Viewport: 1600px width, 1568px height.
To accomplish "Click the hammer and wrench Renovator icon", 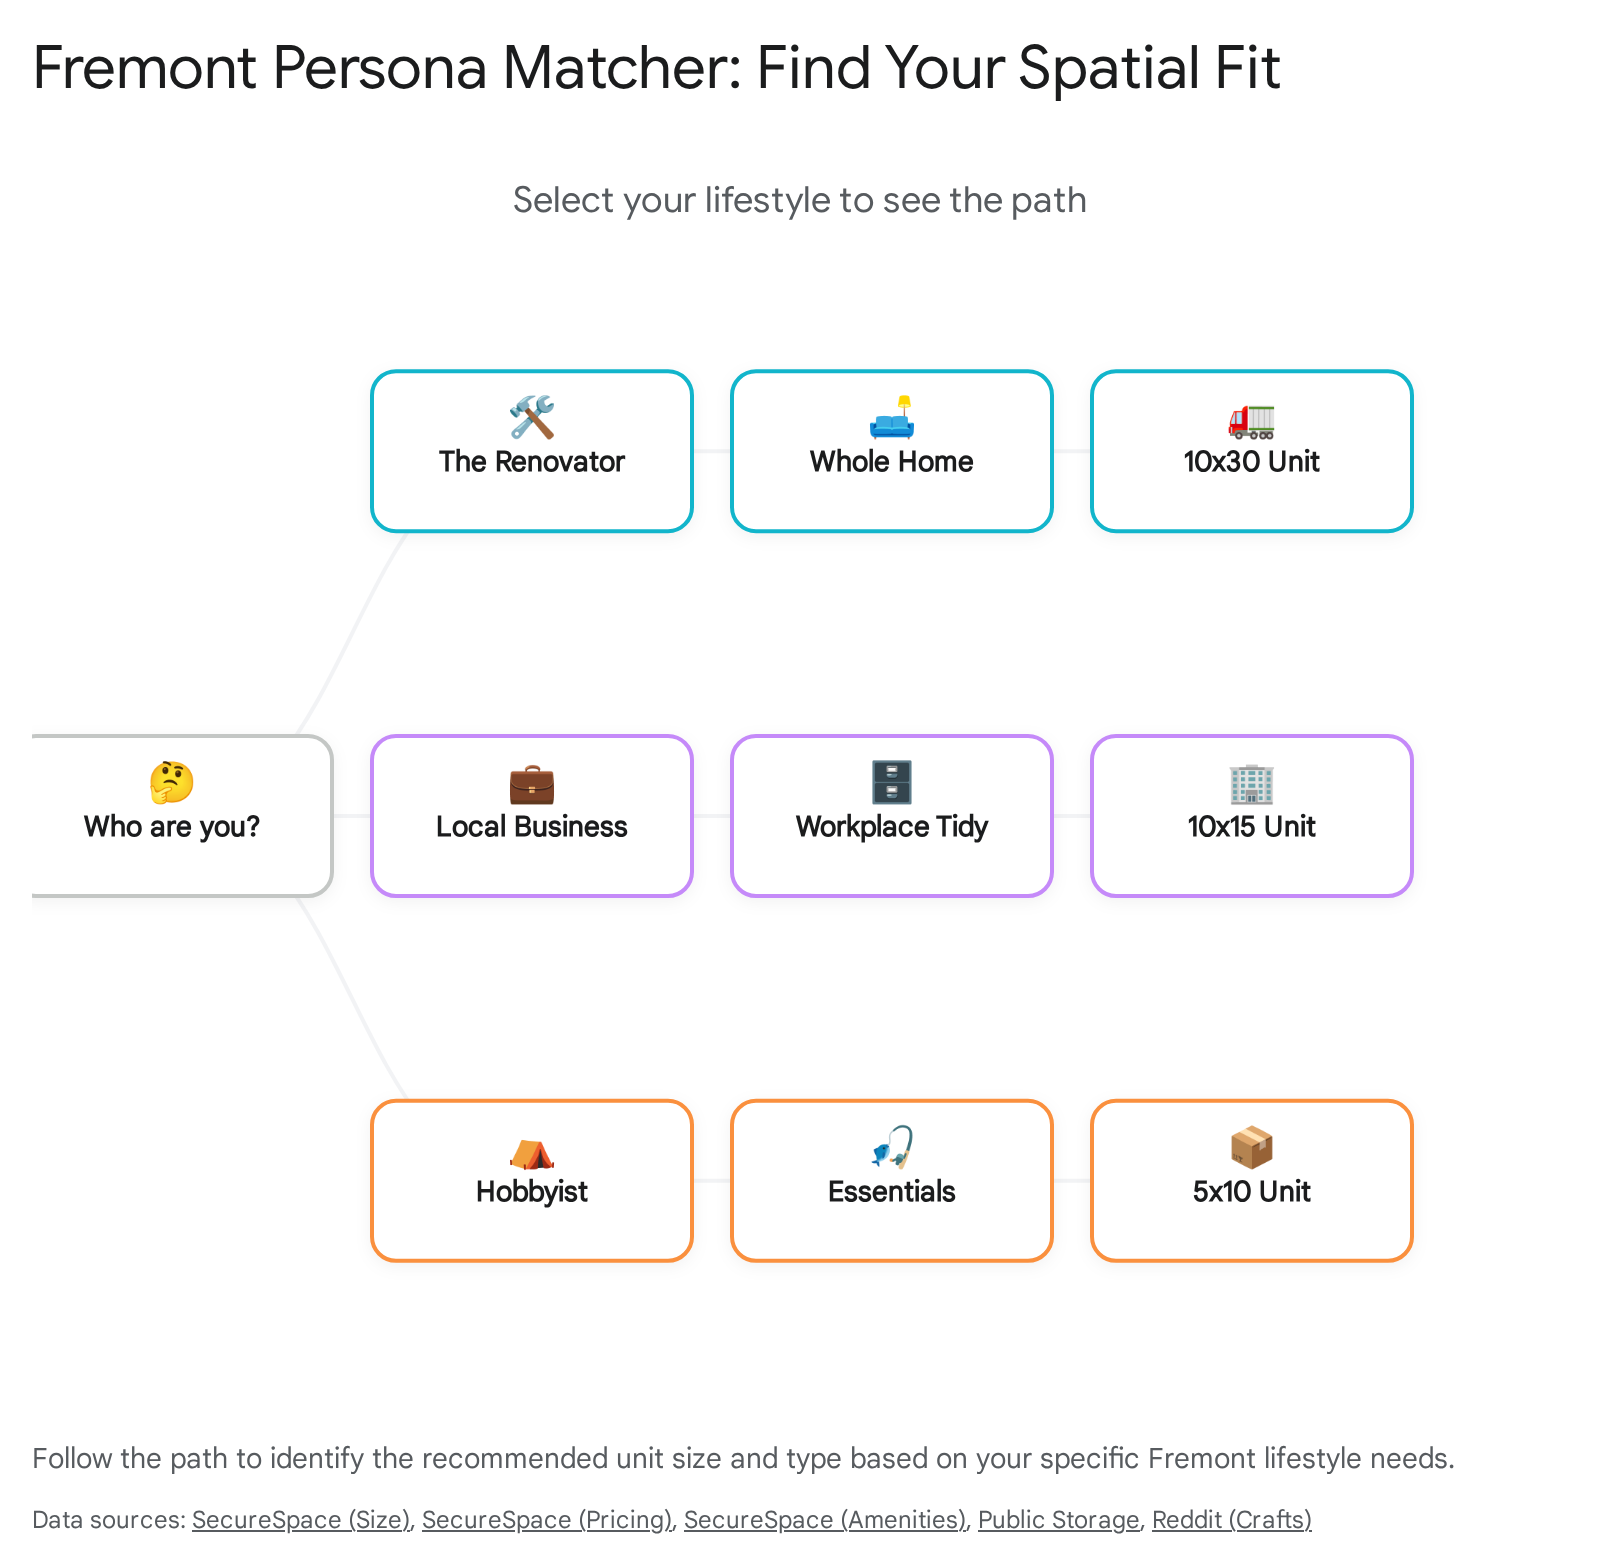I will (531, 417).
